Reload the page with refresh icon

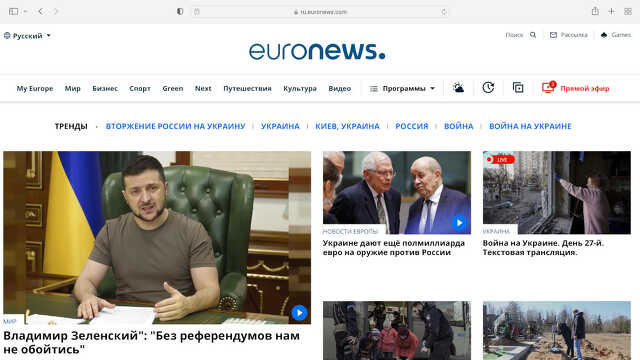[x=444, y=12]
